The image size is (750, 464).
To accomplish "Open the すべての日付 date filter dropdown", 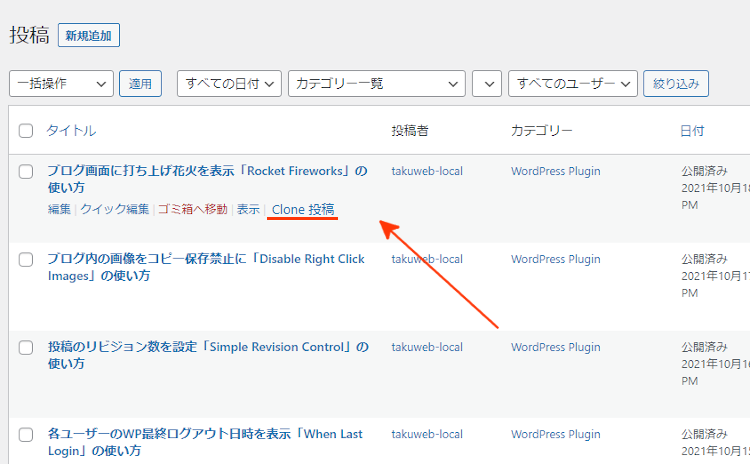I will click(x=229, y=84).
